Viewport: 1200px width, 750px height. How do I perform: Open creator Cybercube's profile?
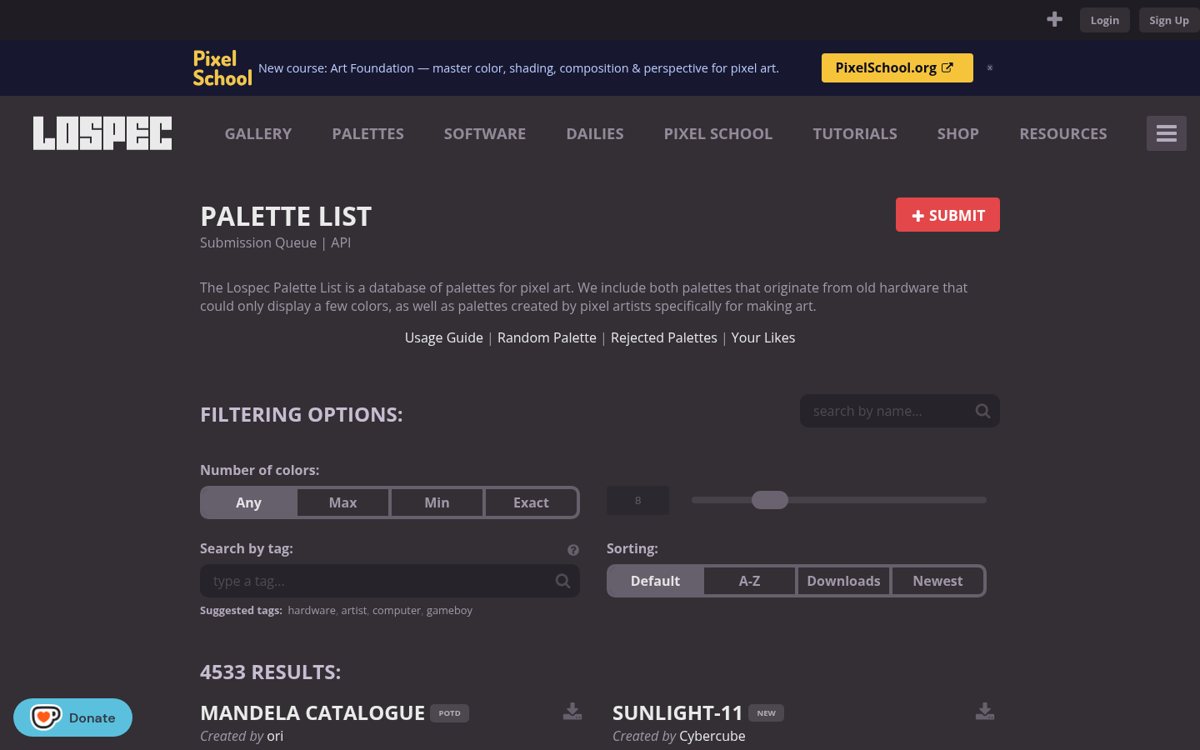click(712, 736)
